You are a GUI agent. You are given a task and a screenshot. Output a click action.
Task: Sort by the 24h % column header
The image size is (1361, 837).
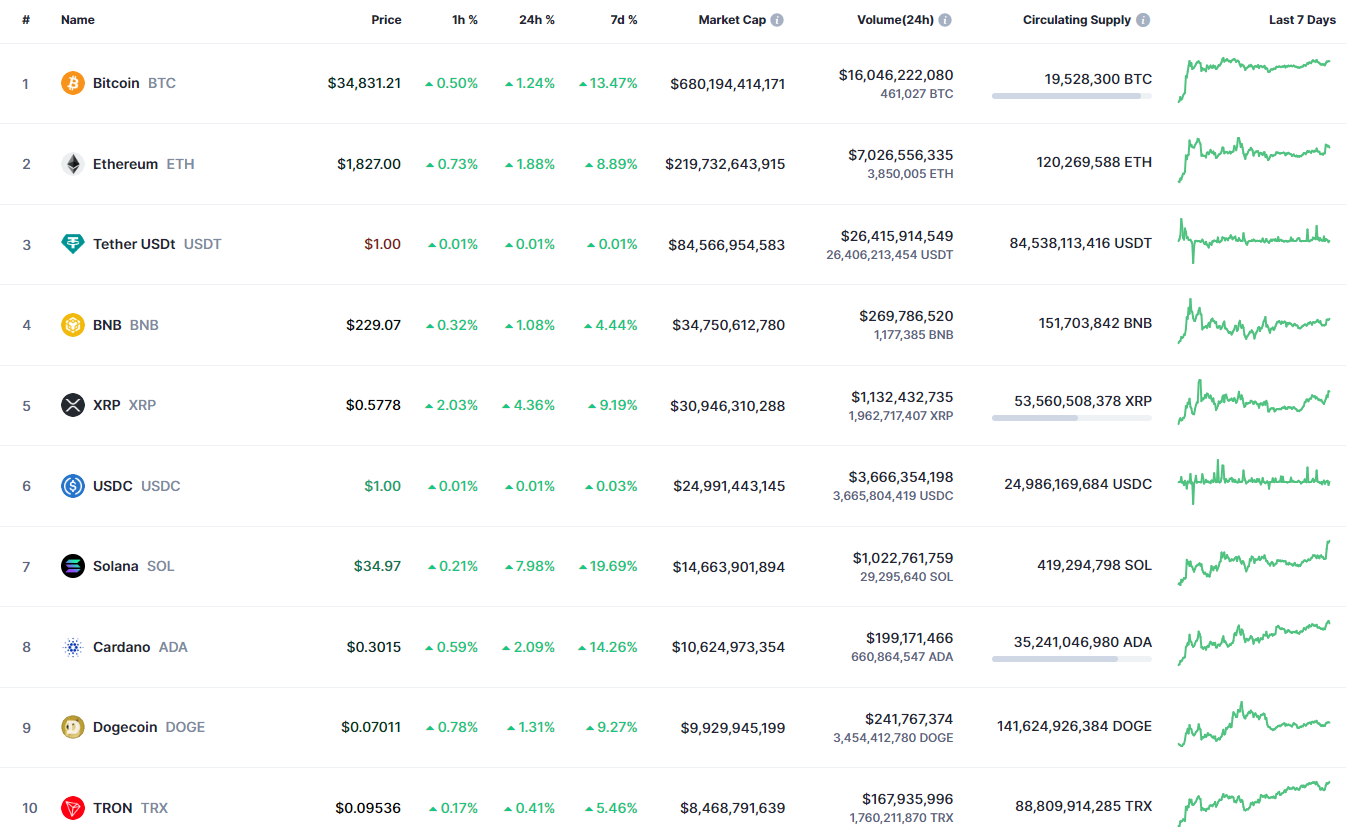pos(536,20)
